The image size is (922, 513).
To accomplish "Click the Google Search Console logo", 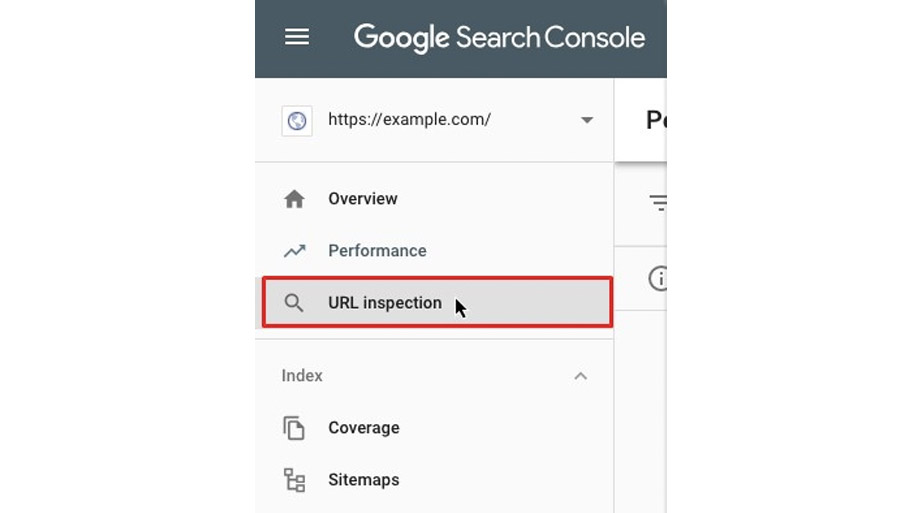I will 499,38.
